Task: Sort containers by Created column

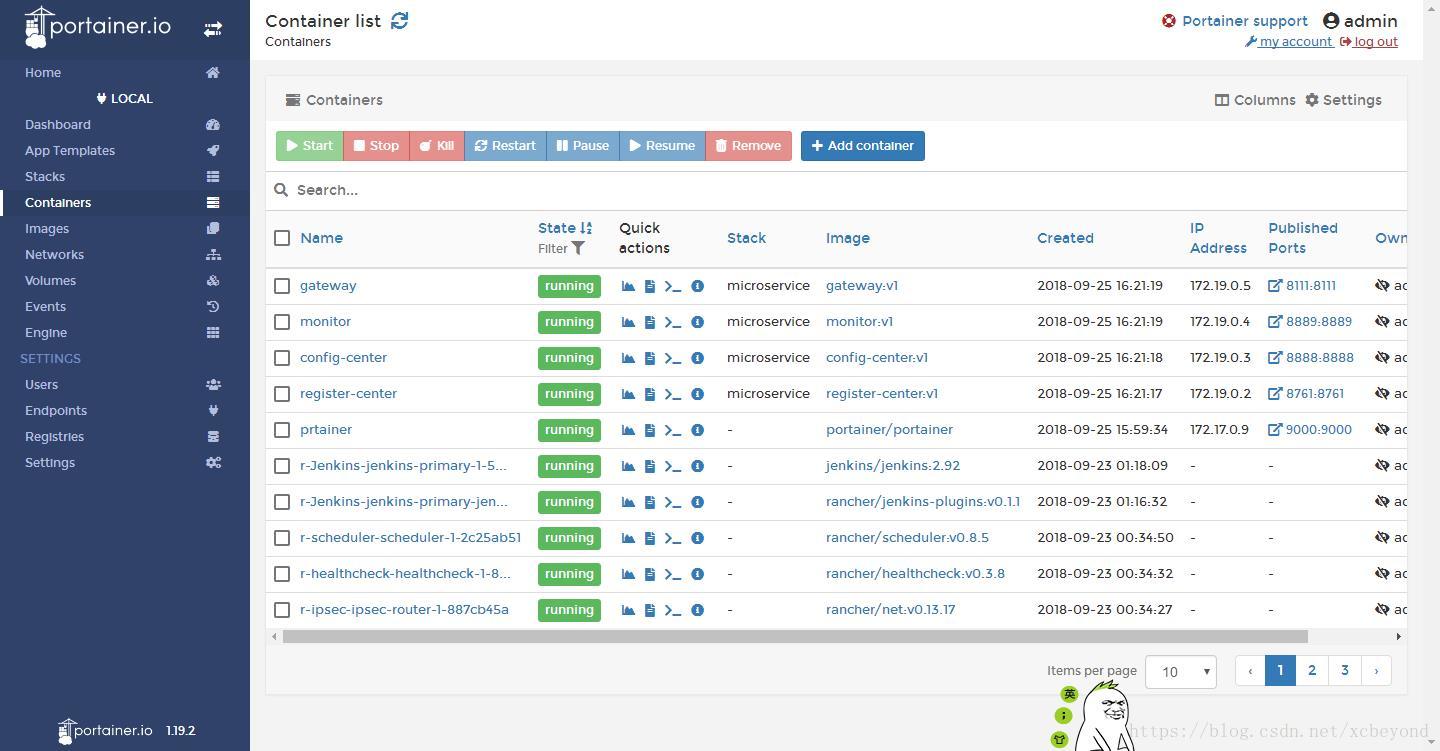Action: 1065,238
